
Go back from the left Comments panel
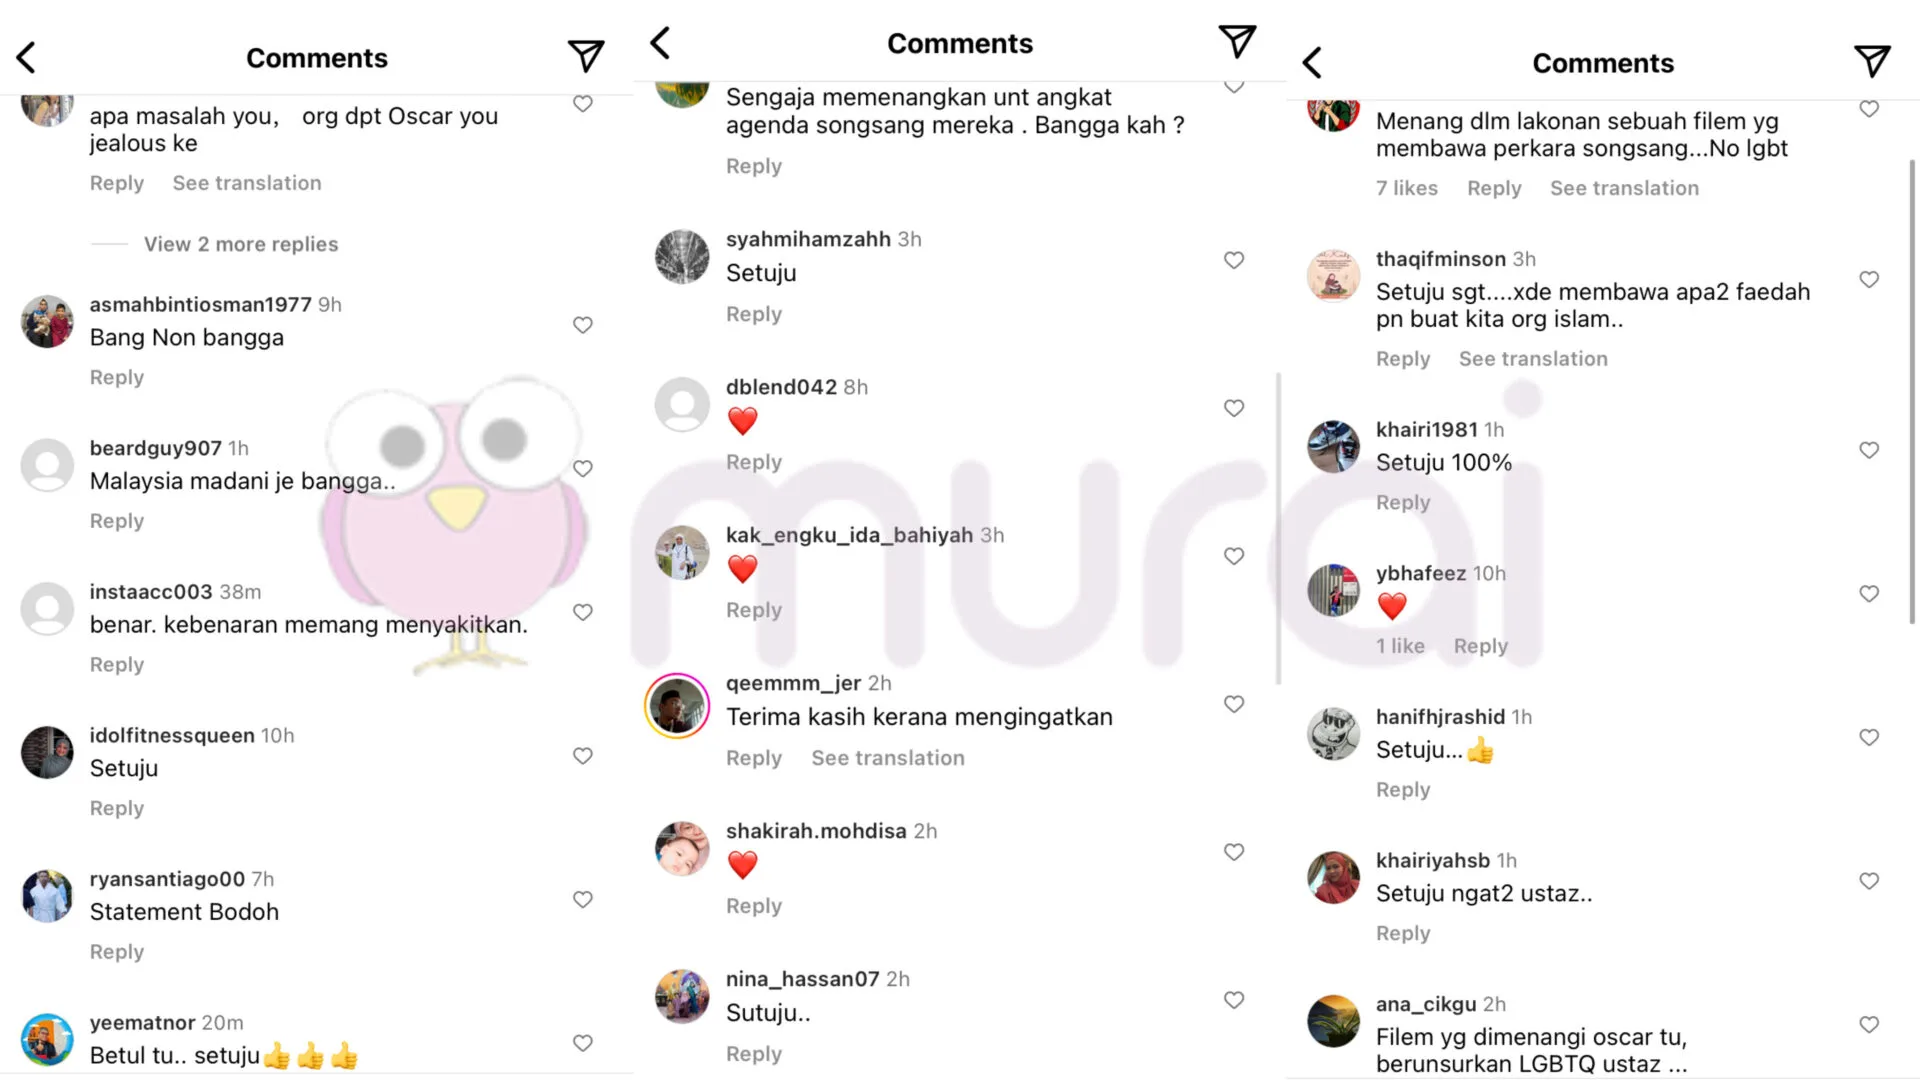point(27,57)
